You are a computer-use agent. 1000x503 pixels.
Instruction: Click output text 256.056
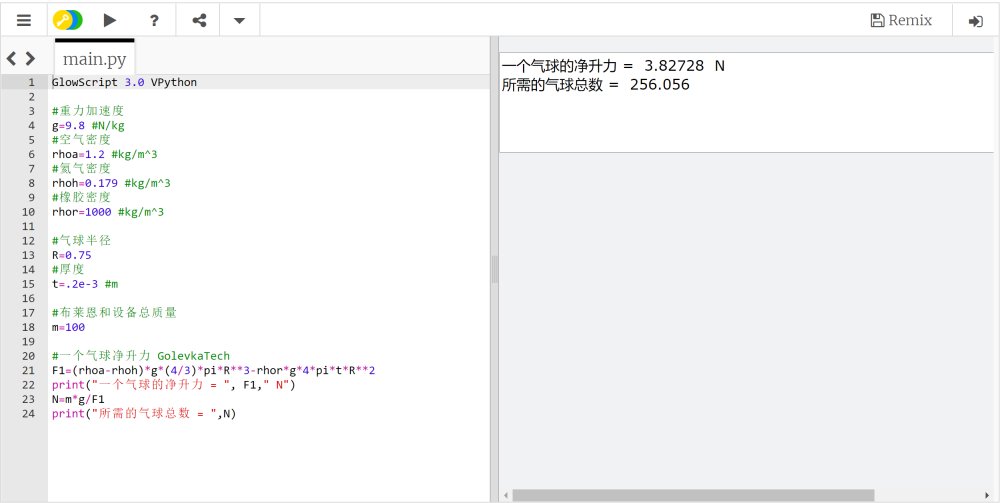[x=659, y=85]
